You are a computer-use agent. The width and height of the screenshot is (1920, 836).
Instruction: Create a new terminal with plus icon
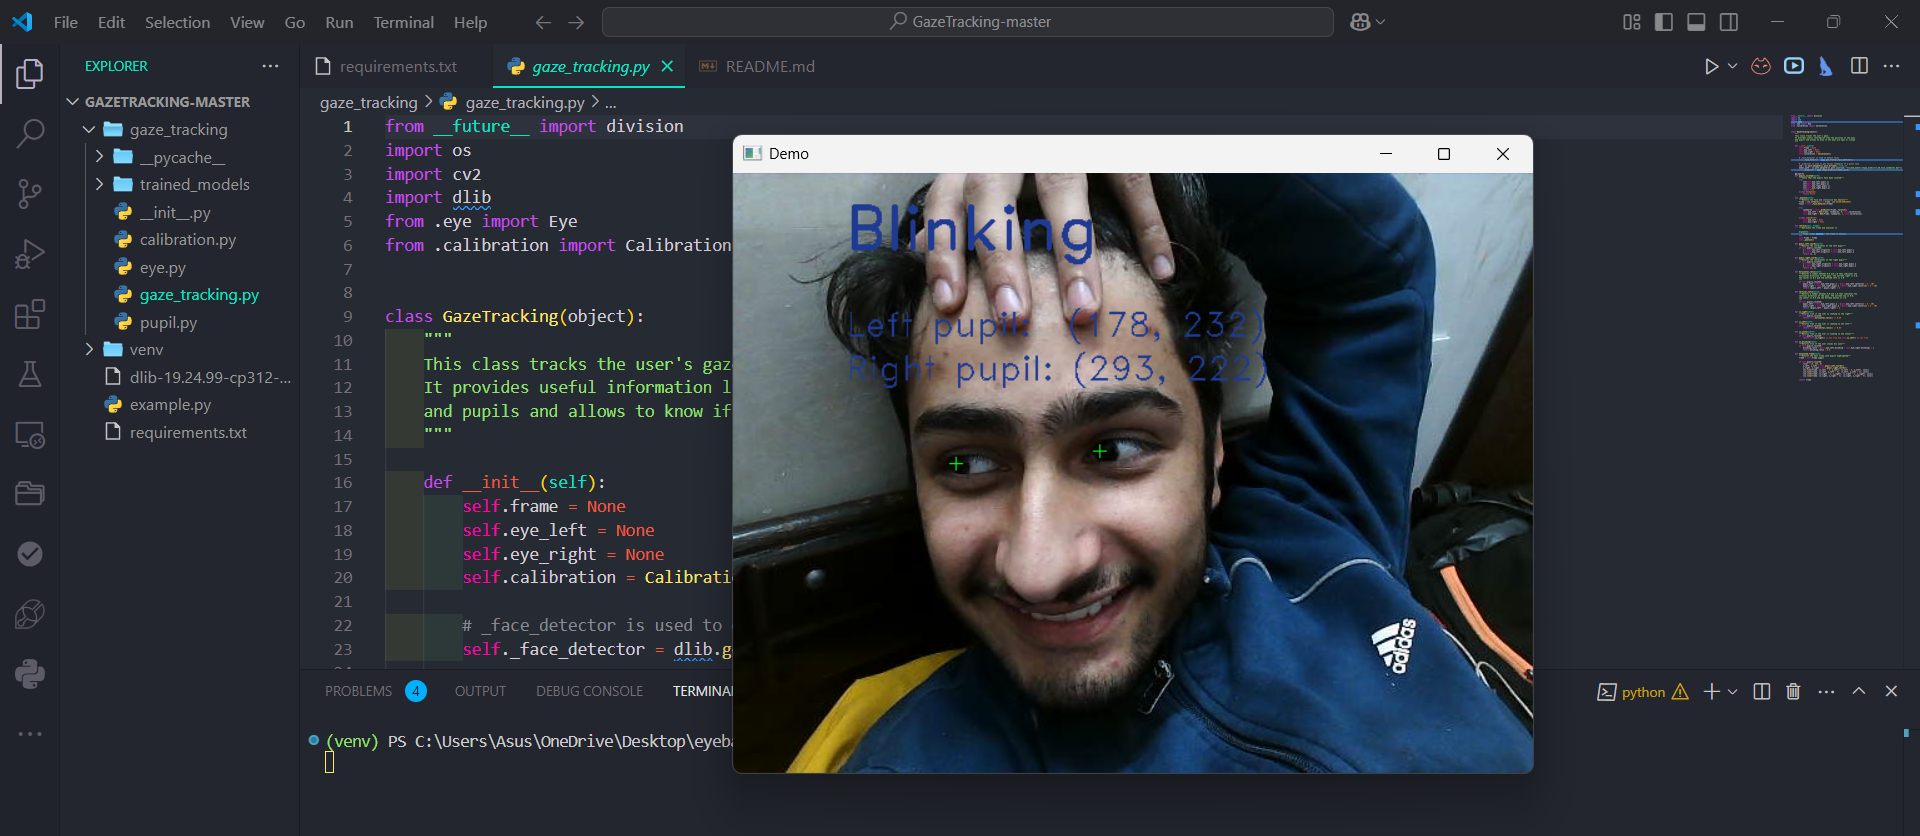[1711, 691]
